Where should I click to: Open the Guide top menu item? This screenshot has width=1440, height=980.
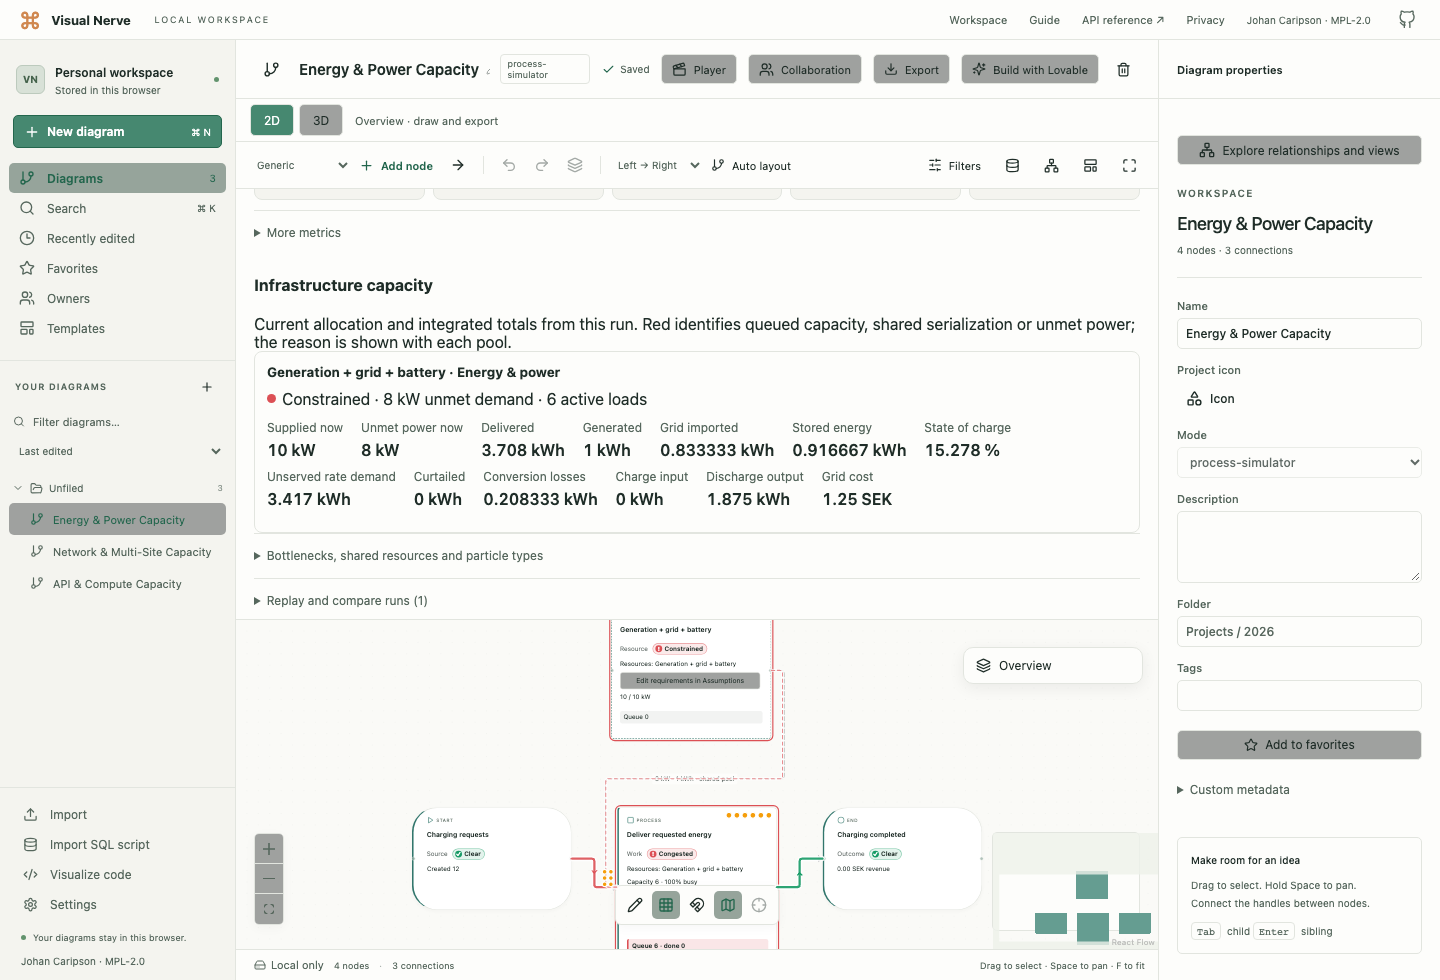tap(1044, 20)
